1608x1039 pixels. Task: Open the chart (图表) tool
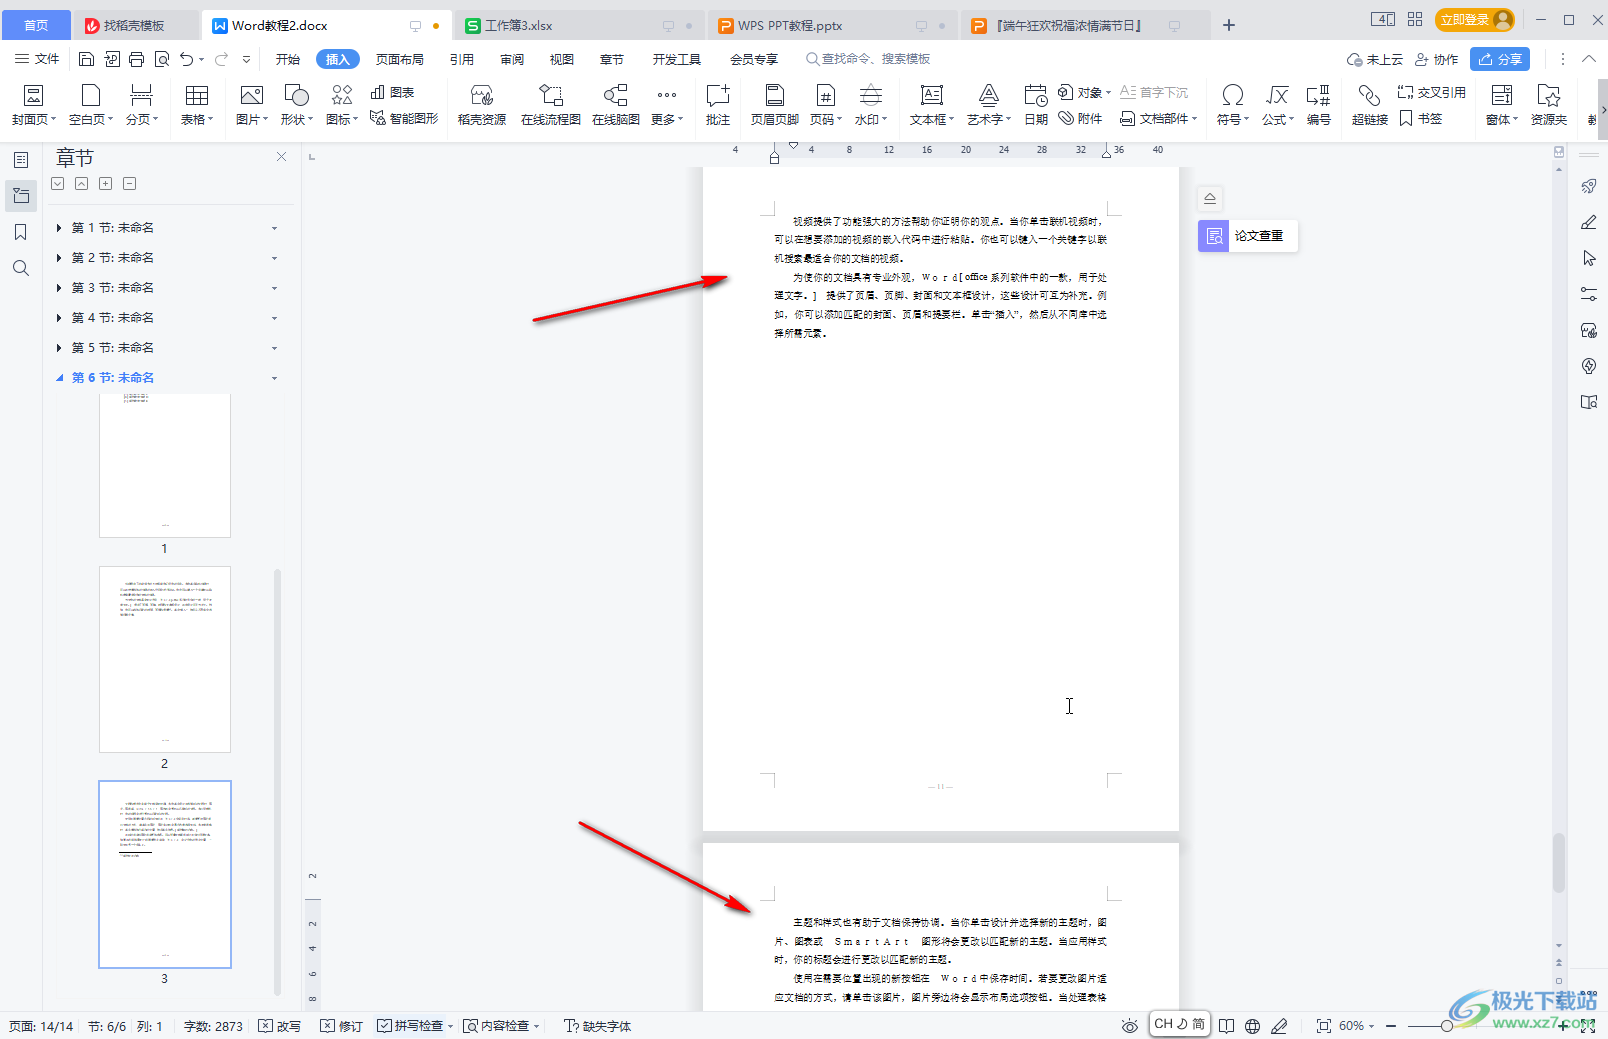point(392,92)
